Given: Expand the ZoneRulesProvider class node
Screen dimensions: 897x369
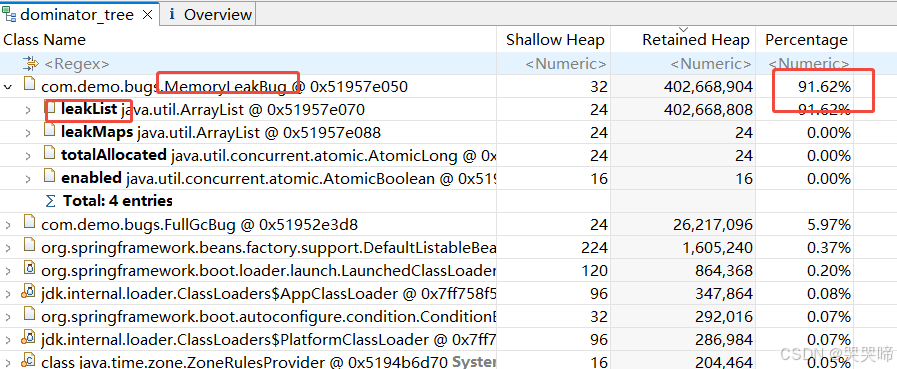Looking at the screenshot, I should (x=7, y=362).
